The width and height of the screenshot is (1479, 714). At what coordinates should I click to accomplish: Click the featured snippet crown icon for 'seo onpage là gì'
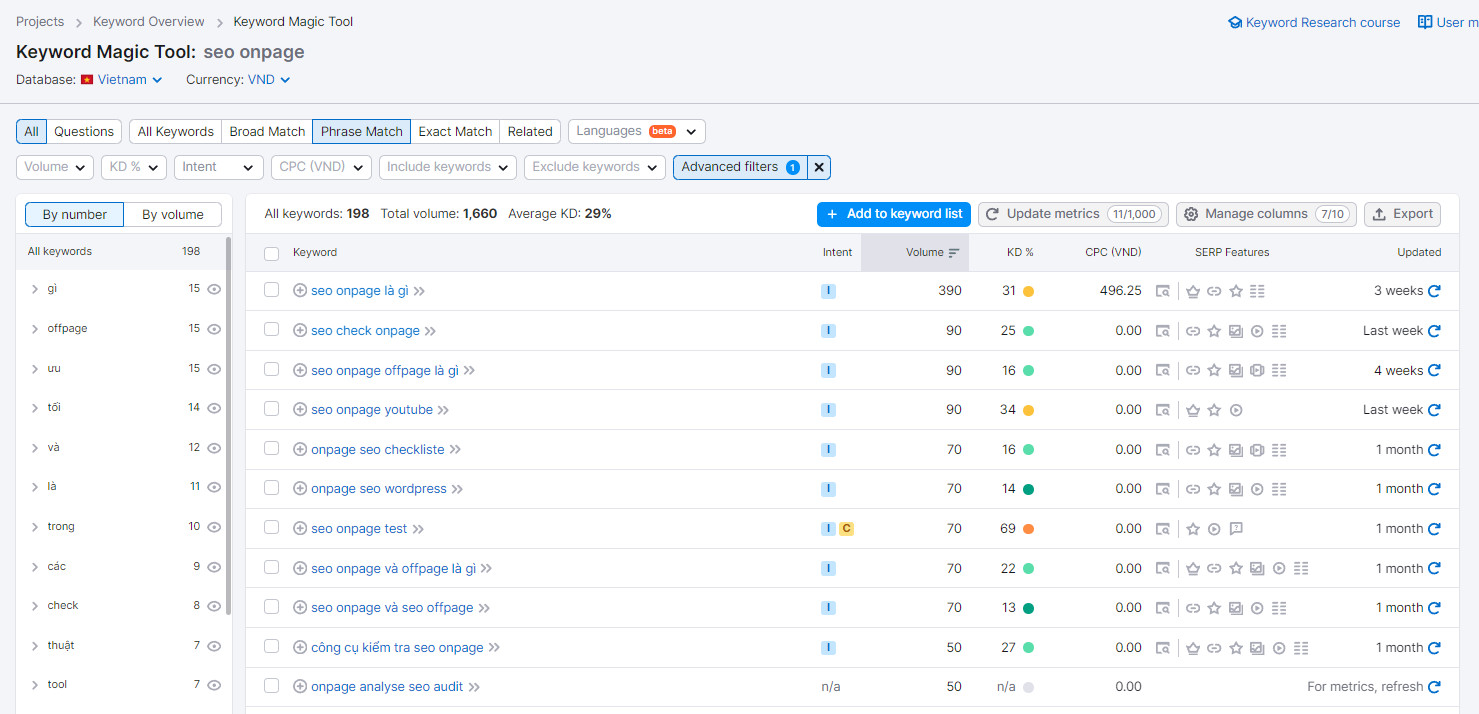click(1192, 291)
